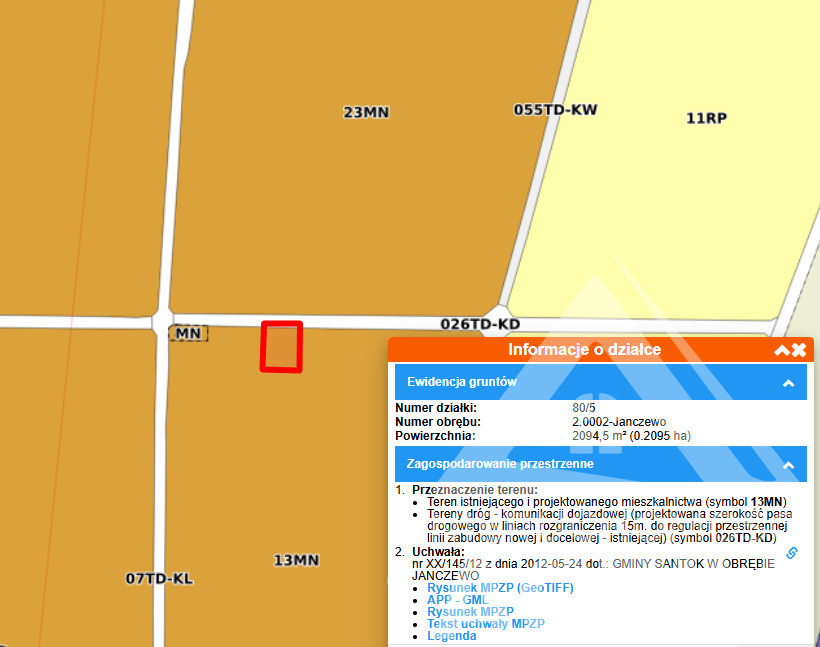Click the Ewidencja gruntów header title
The height and width of the screenshot is (647, 820).
click(x=462, y=382)
